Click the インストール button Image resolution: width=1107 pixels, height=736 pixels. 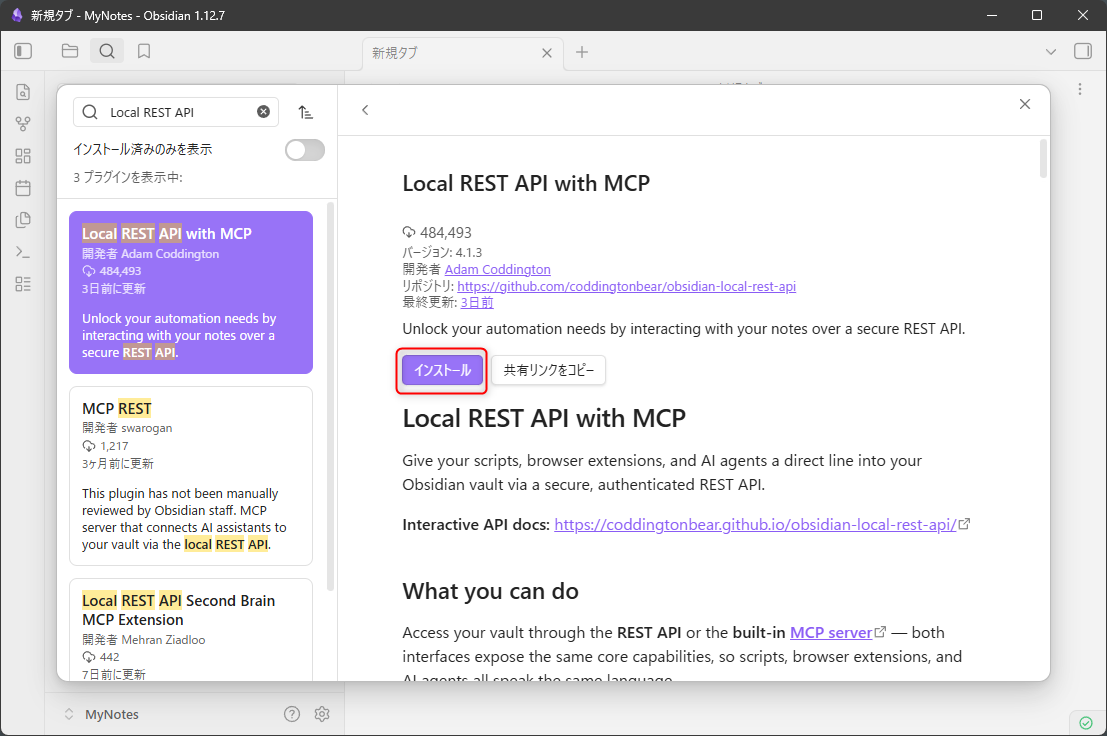point(442,370)
